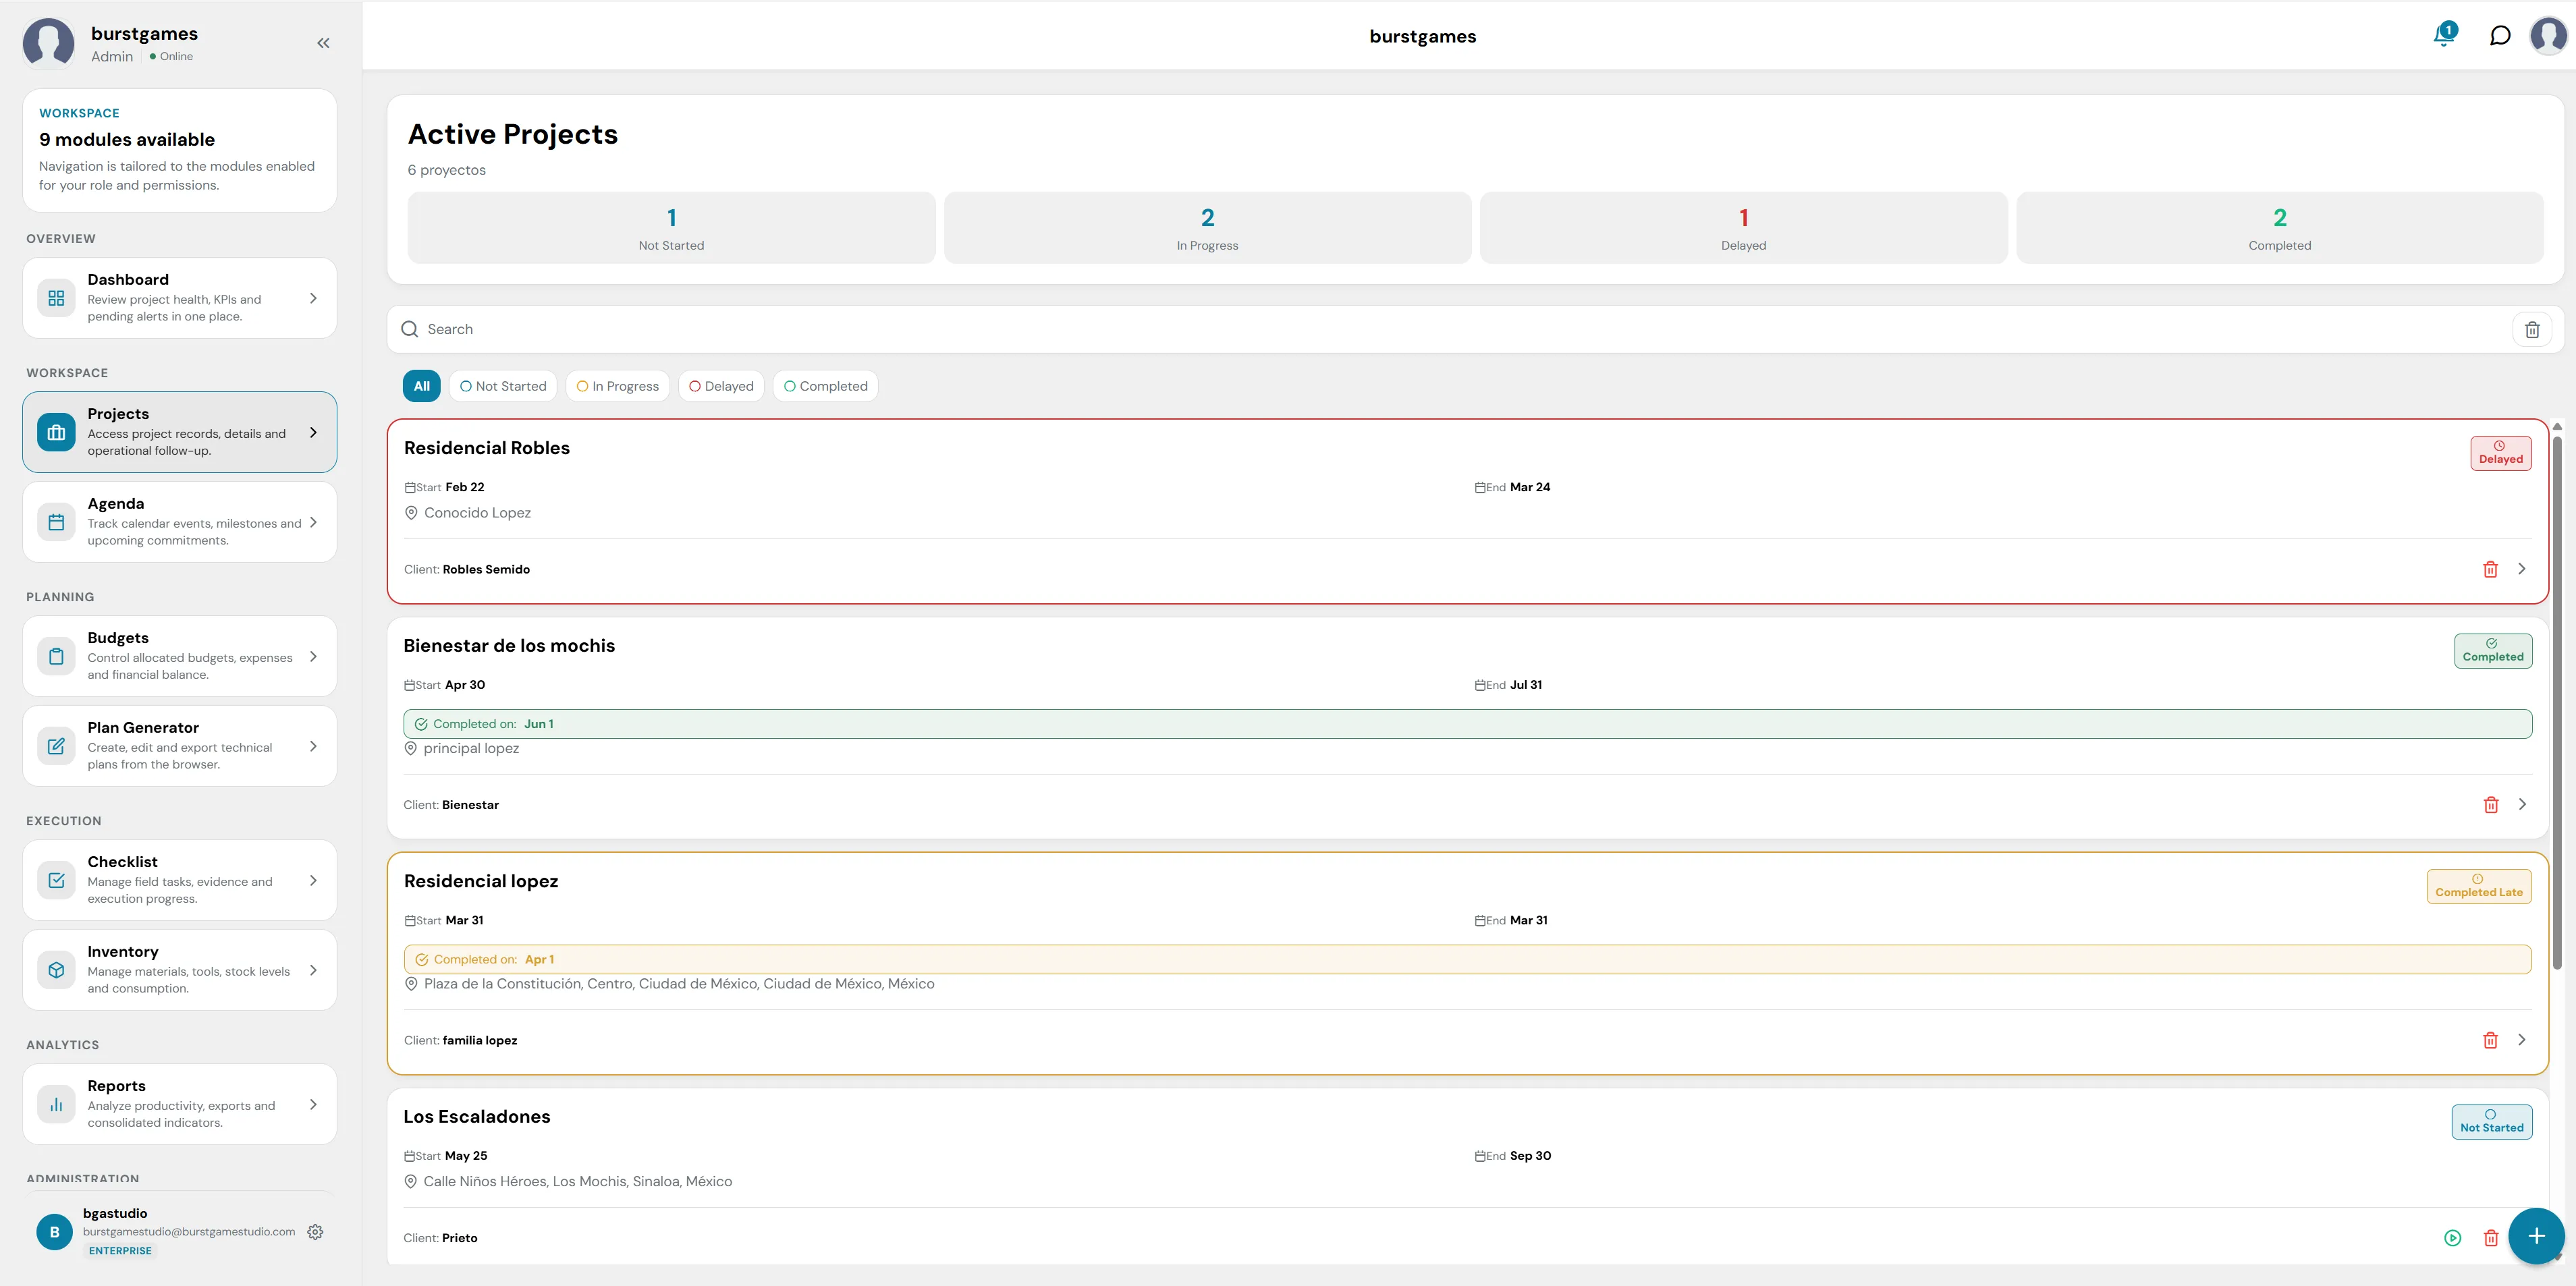Open the Plan Generator module

pyautogui.click(x=180, y=746)
